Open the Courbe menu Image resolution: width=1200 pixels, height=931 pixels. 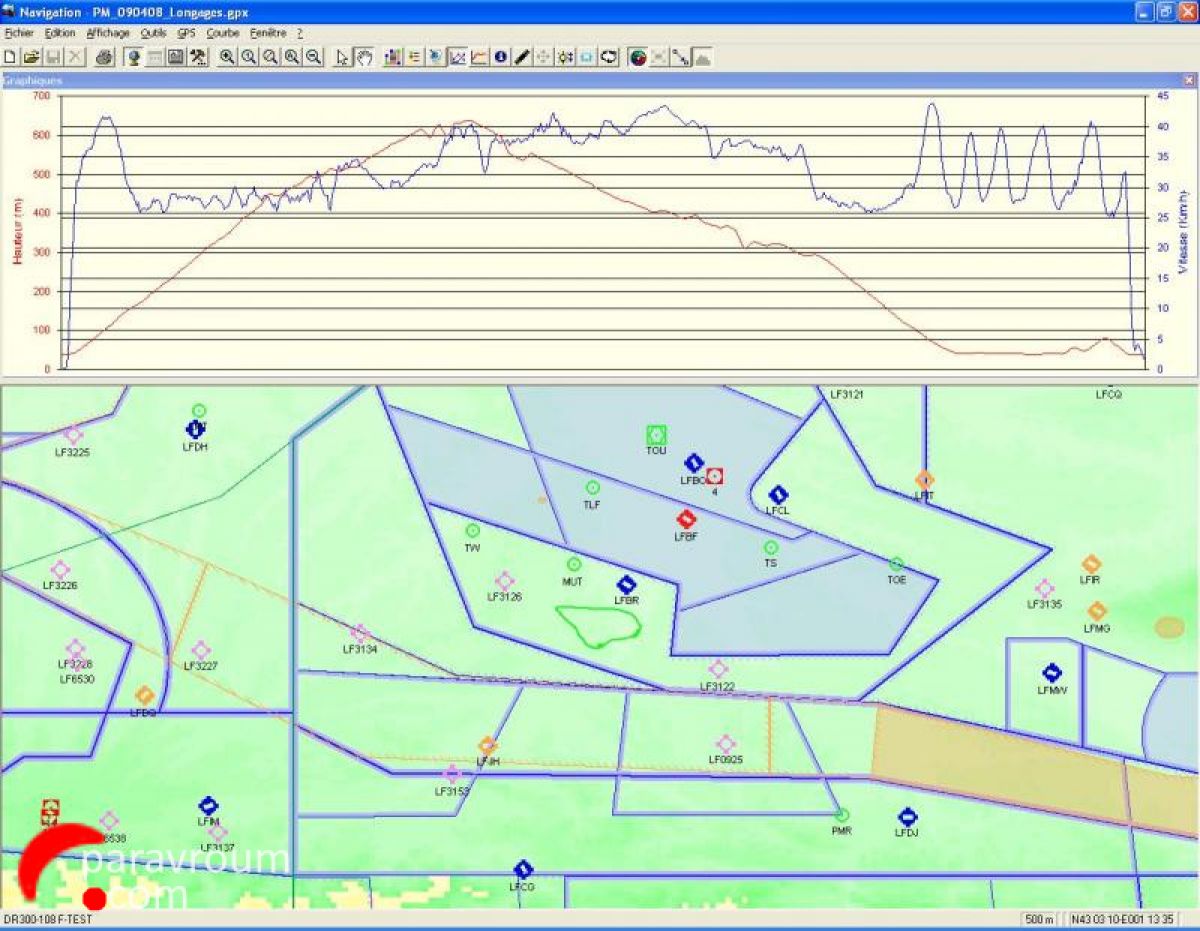223,33
